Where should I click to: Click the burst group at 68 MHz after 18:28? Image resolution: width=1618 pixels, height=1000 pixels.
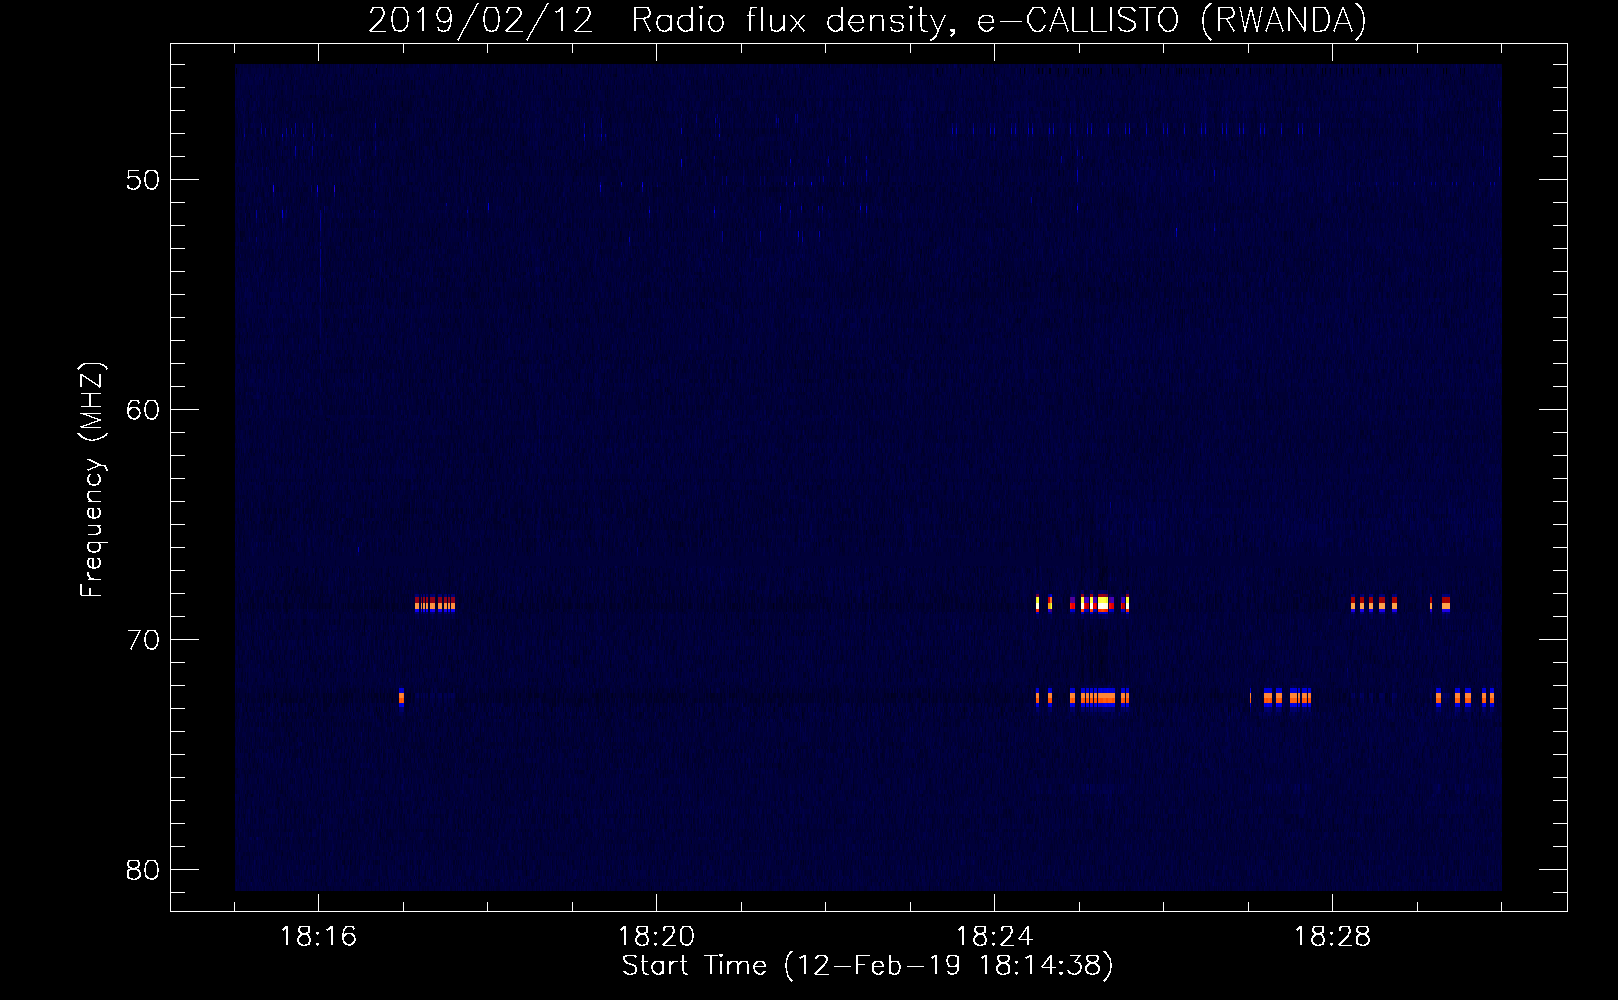1374,603
